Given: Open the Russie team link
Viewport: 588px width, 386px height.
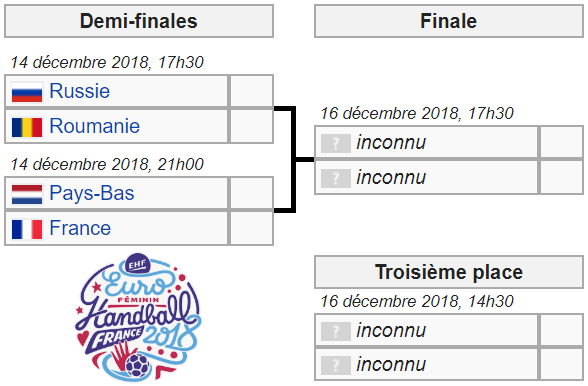Looking at the screenshot, I should (80, 91).
